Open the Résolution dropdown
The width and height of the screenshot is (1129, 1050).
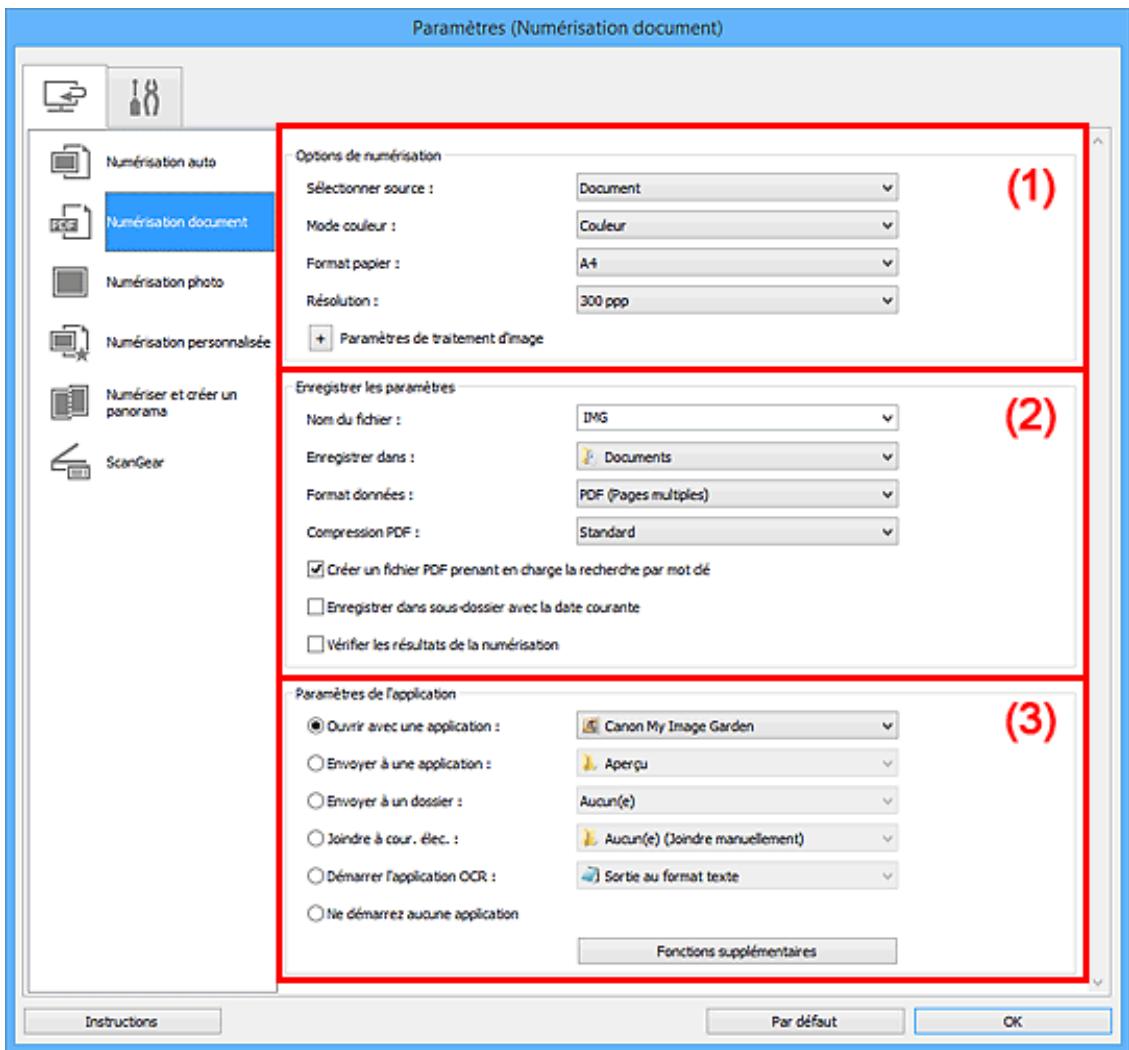(737, 300)
